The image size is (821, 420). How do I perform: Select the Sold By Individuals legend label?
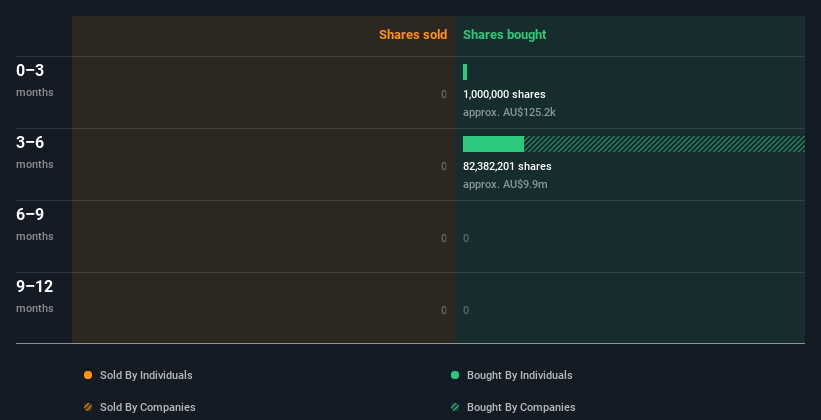[146, 375]
